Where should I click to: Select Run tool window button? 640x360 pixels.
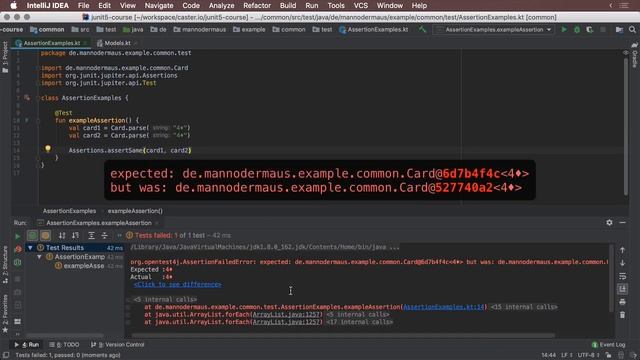(x=27, y=344)
